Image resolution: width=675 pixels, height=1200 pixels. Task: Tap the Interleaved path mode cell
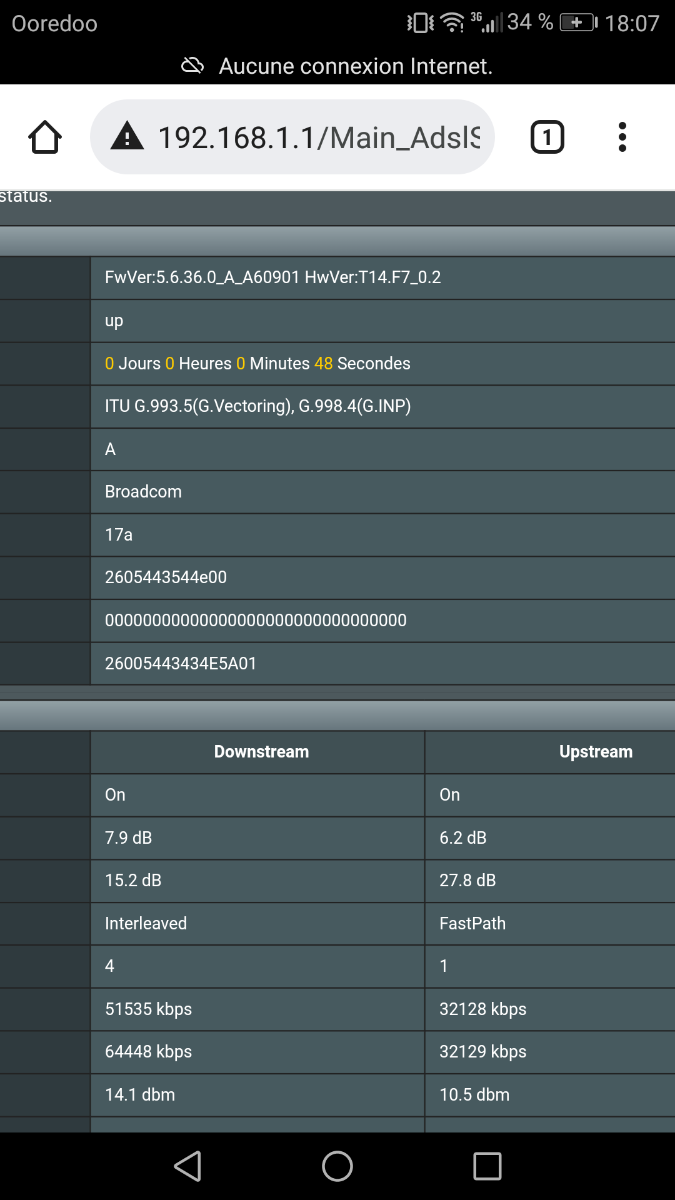[x=258, y=923]
